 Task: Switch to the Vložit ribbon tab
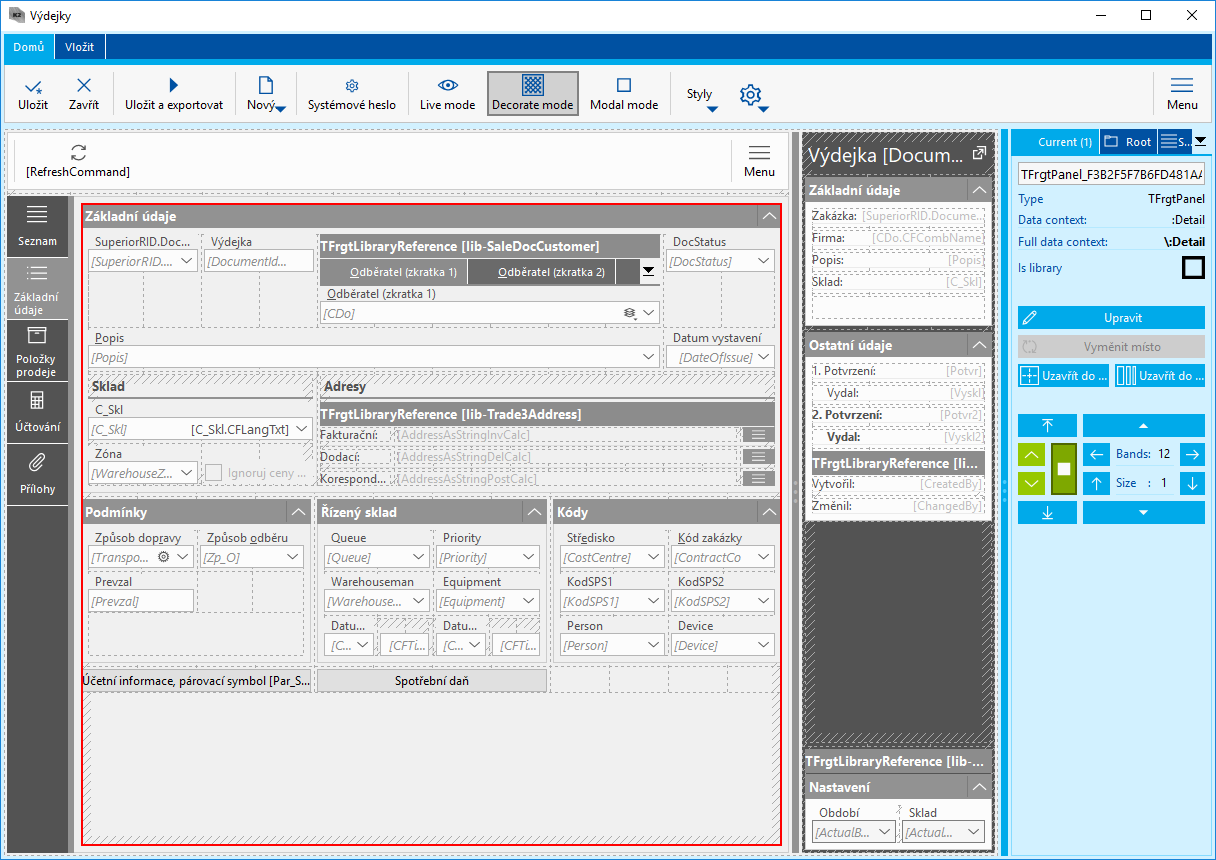[80, 46]
